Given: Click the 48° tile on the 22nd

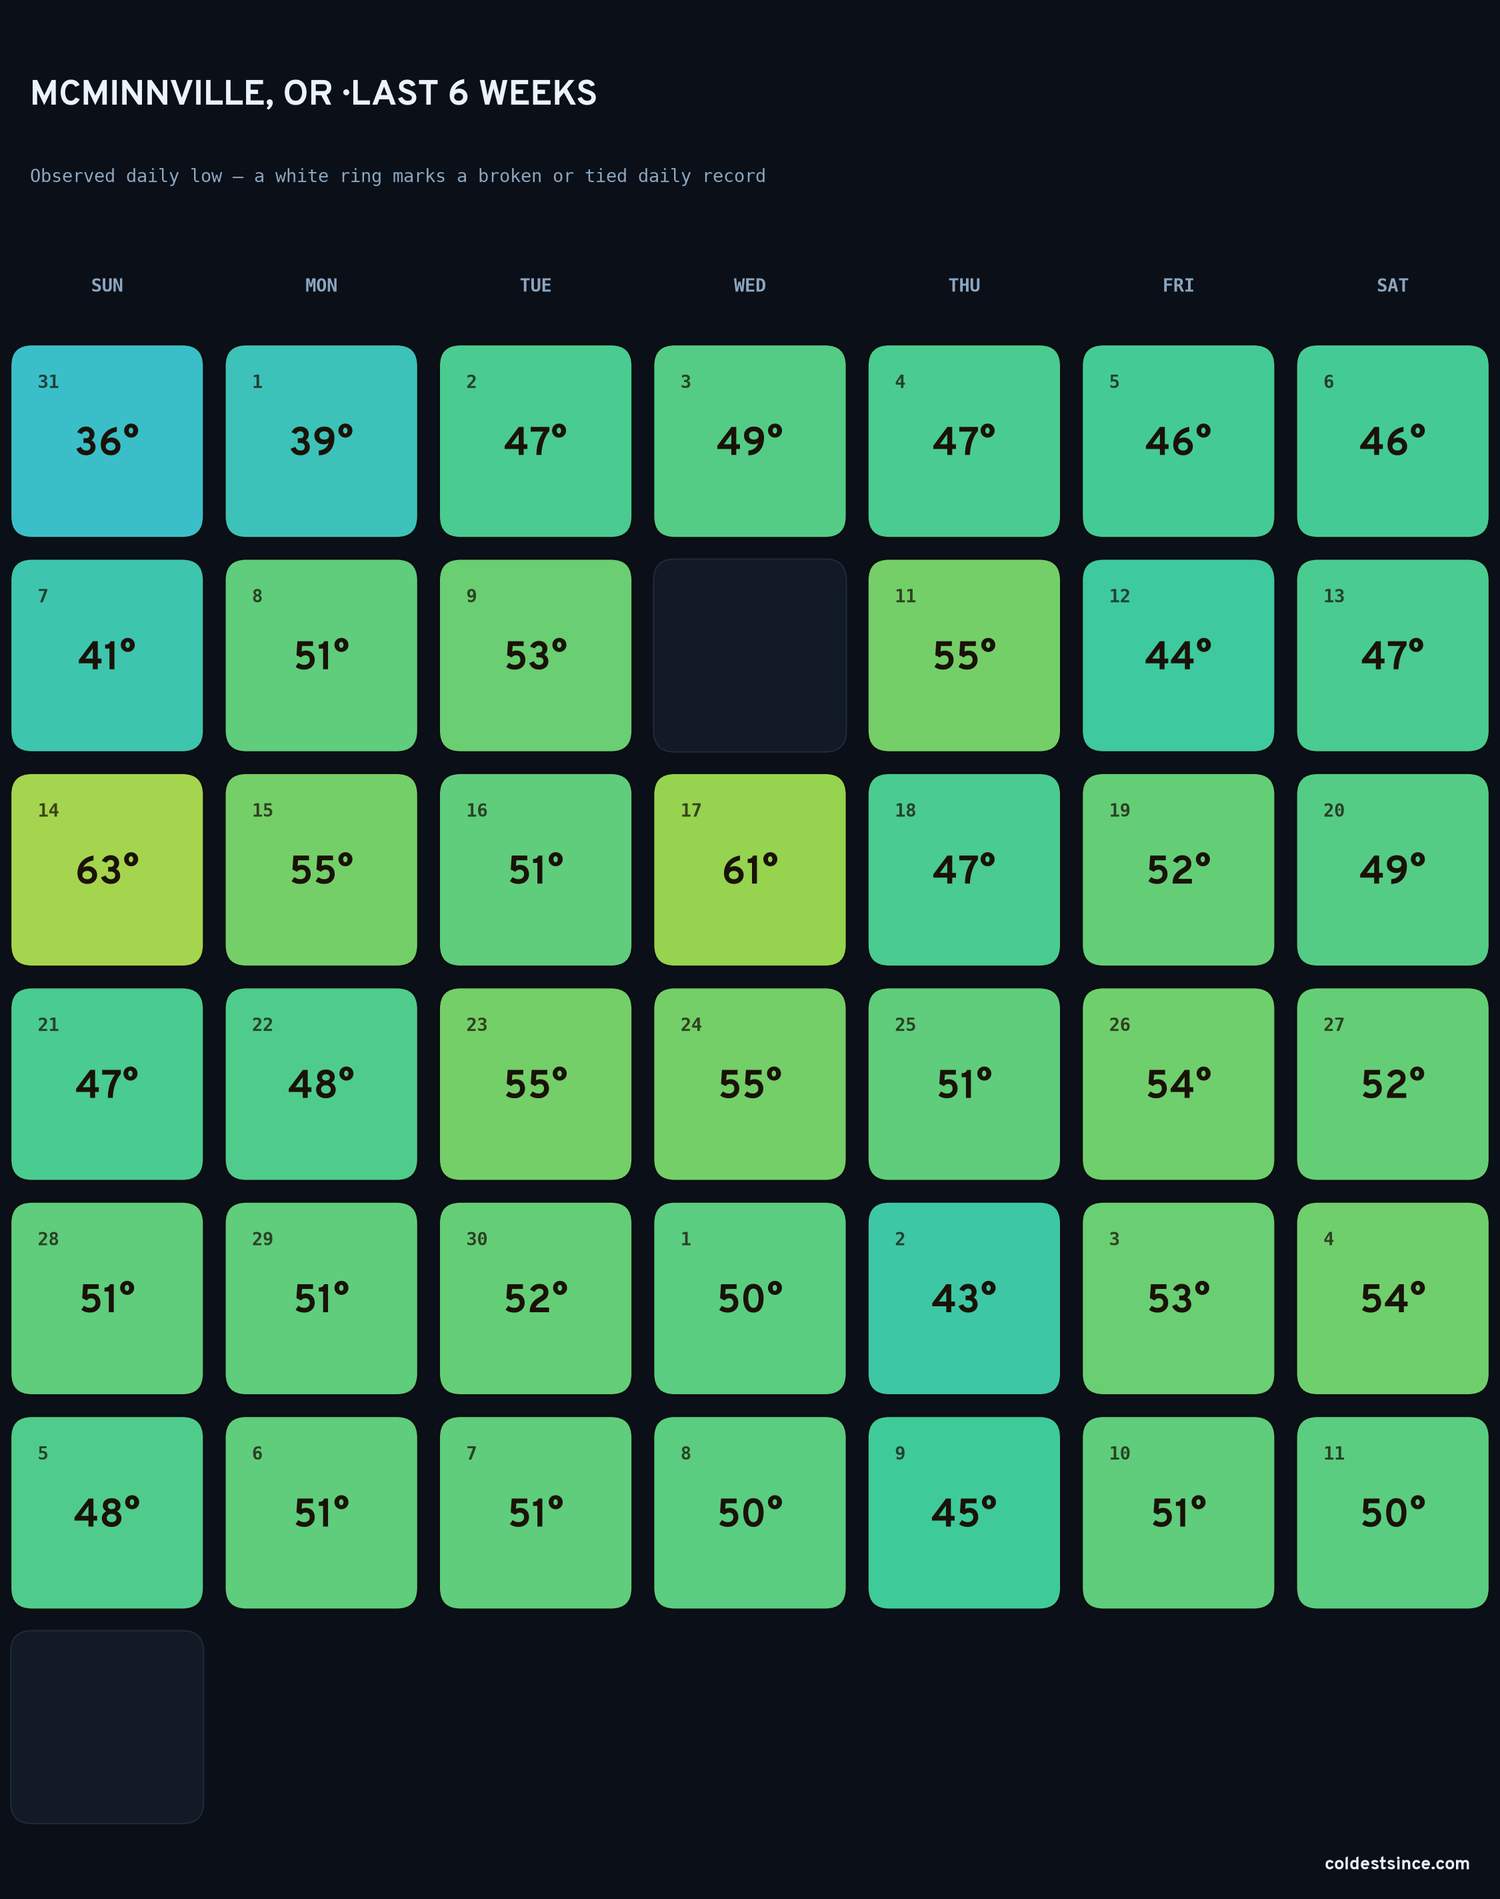Looking at the screenshot, I should [321, 1084].
